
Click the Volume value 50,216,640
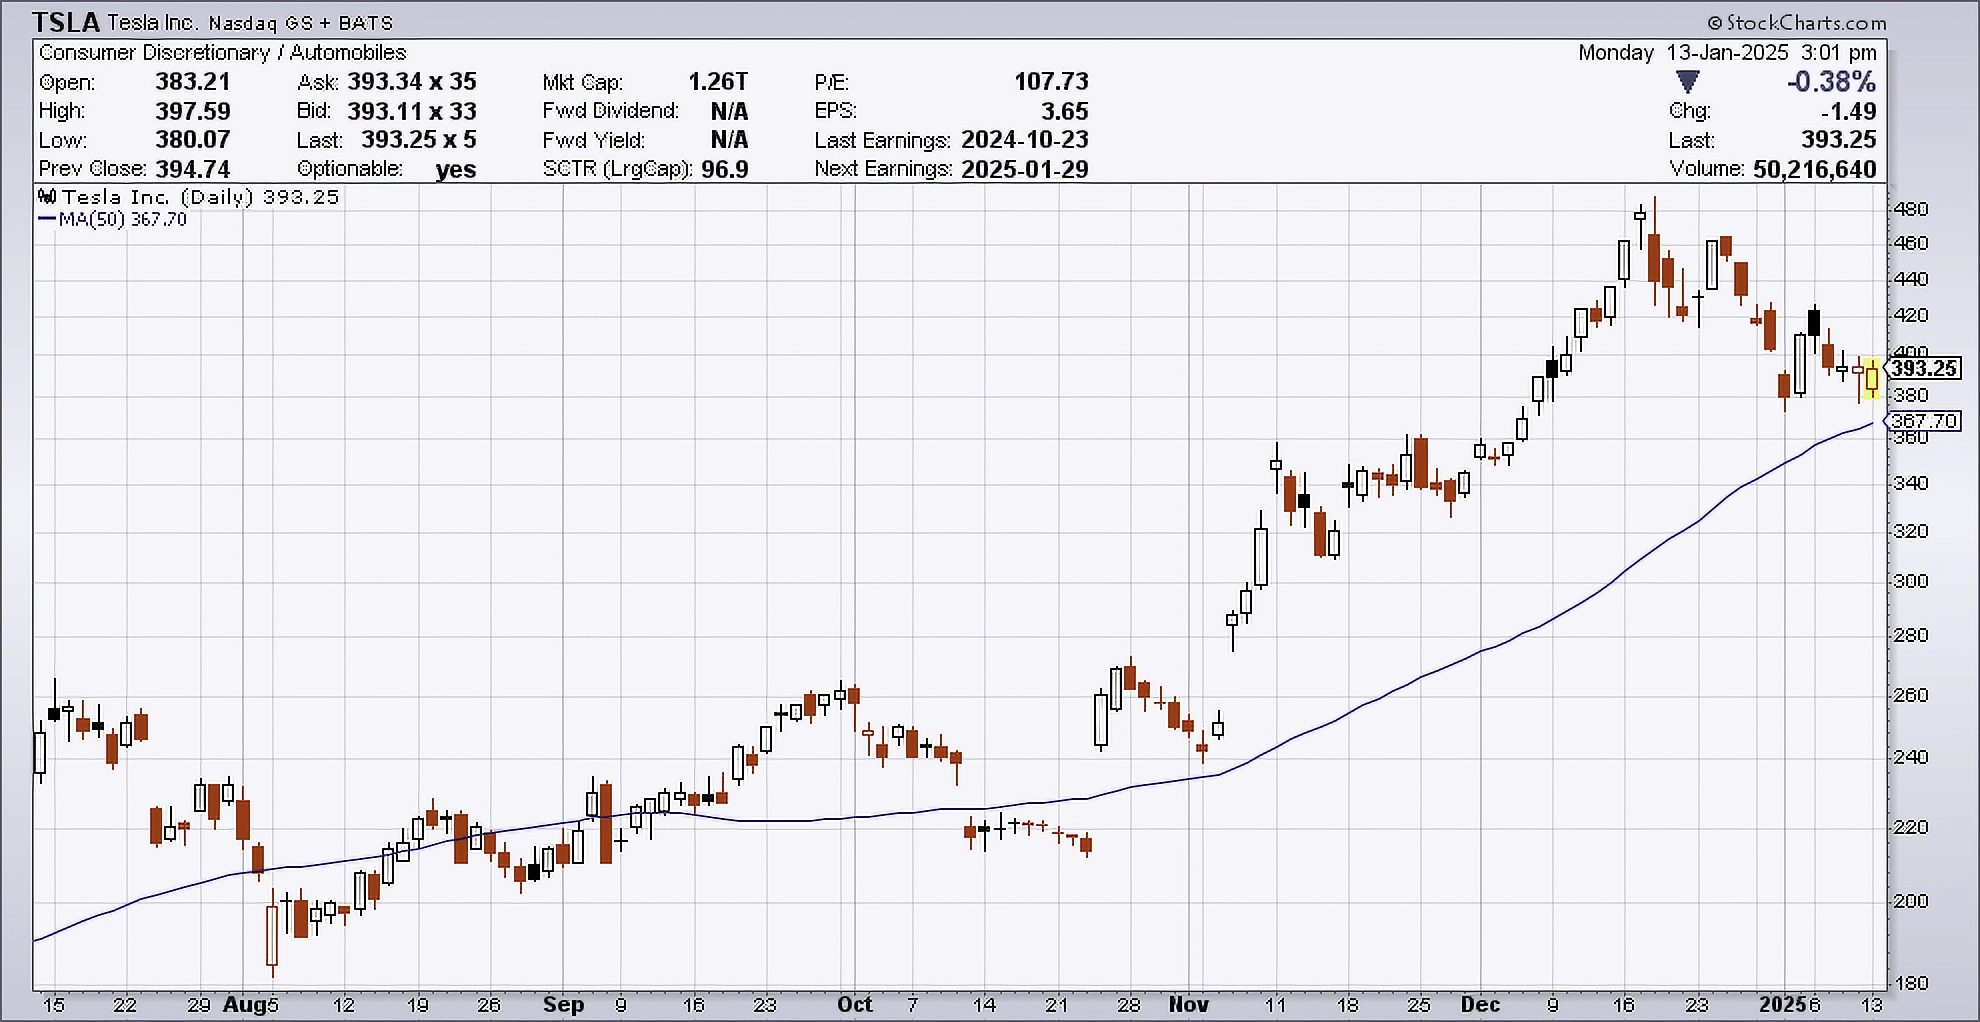(x=1814, y=169)
